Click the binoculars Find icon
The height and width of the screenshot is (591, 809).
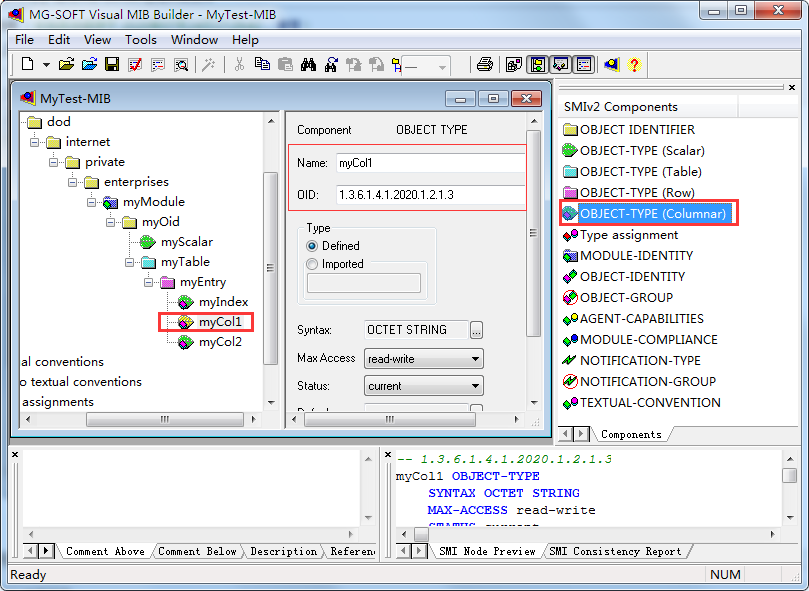[x=308, y=65]
